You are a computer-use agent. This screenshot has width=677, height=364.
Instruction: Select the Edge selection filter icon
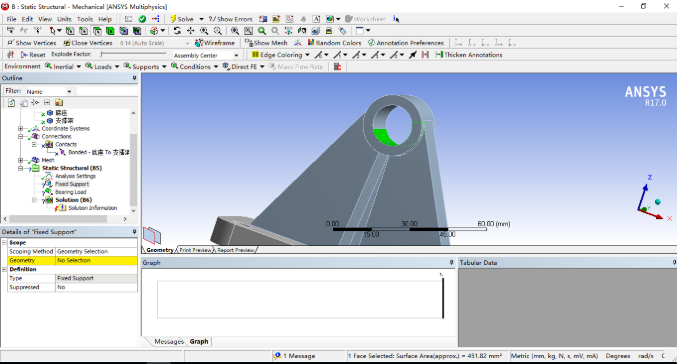[x=83, y=31]
